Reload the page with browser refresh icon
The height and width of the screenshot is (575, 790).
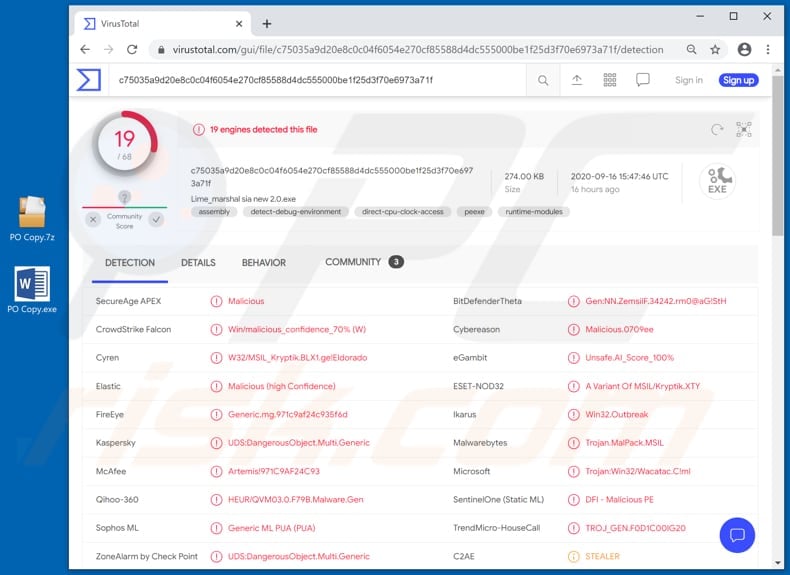[132, 49]
